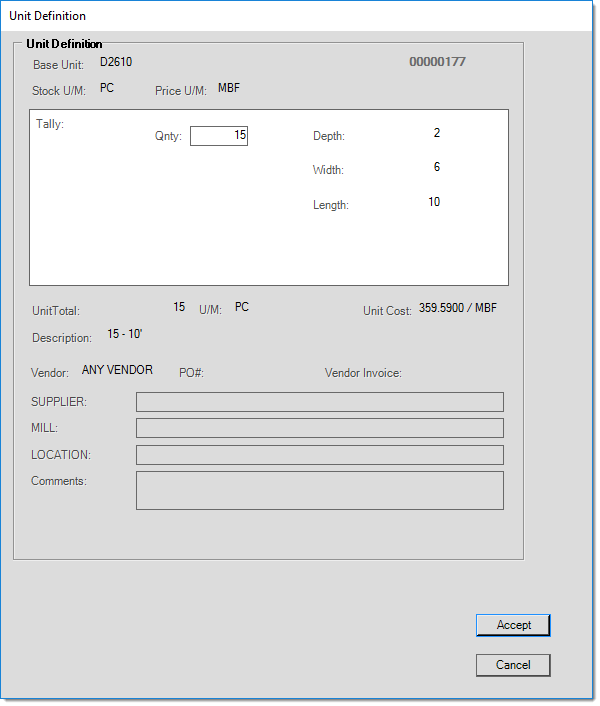This screenshot has width=600, height=706.
Task: Click the Base Unit label
Action: (x=59, y=65)
